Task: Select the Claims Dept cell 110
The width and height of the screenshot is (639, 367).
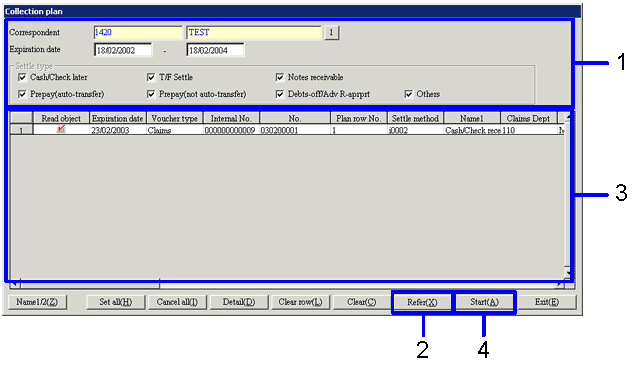Action: [529, 130]
